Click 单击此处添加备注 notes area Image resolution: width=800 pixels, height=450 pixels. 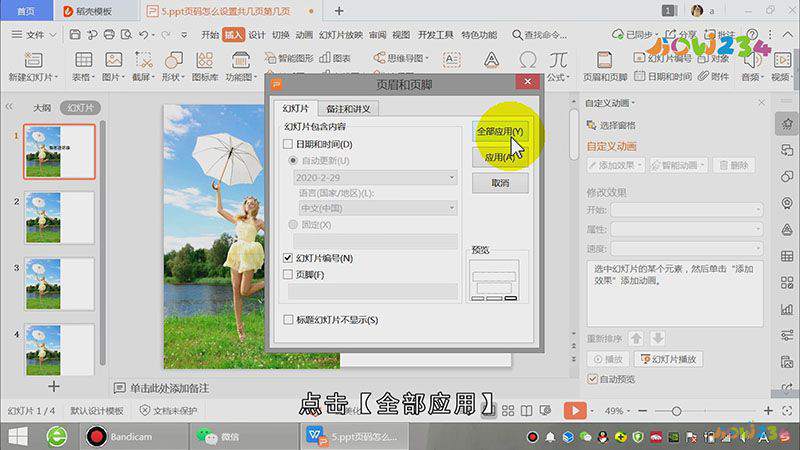tap(169, 388)
